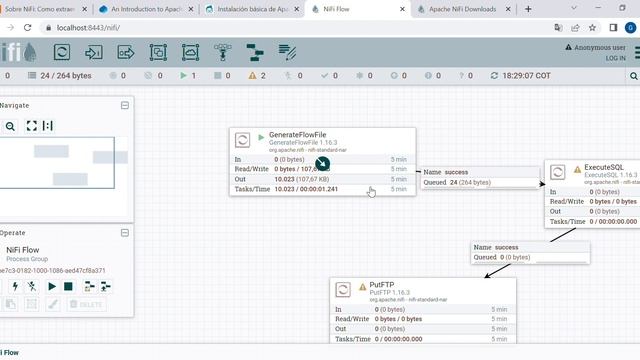Viewport: 640px width, 360px height.
Task: Click the PutFTP processor title
Action: [382, 284]
